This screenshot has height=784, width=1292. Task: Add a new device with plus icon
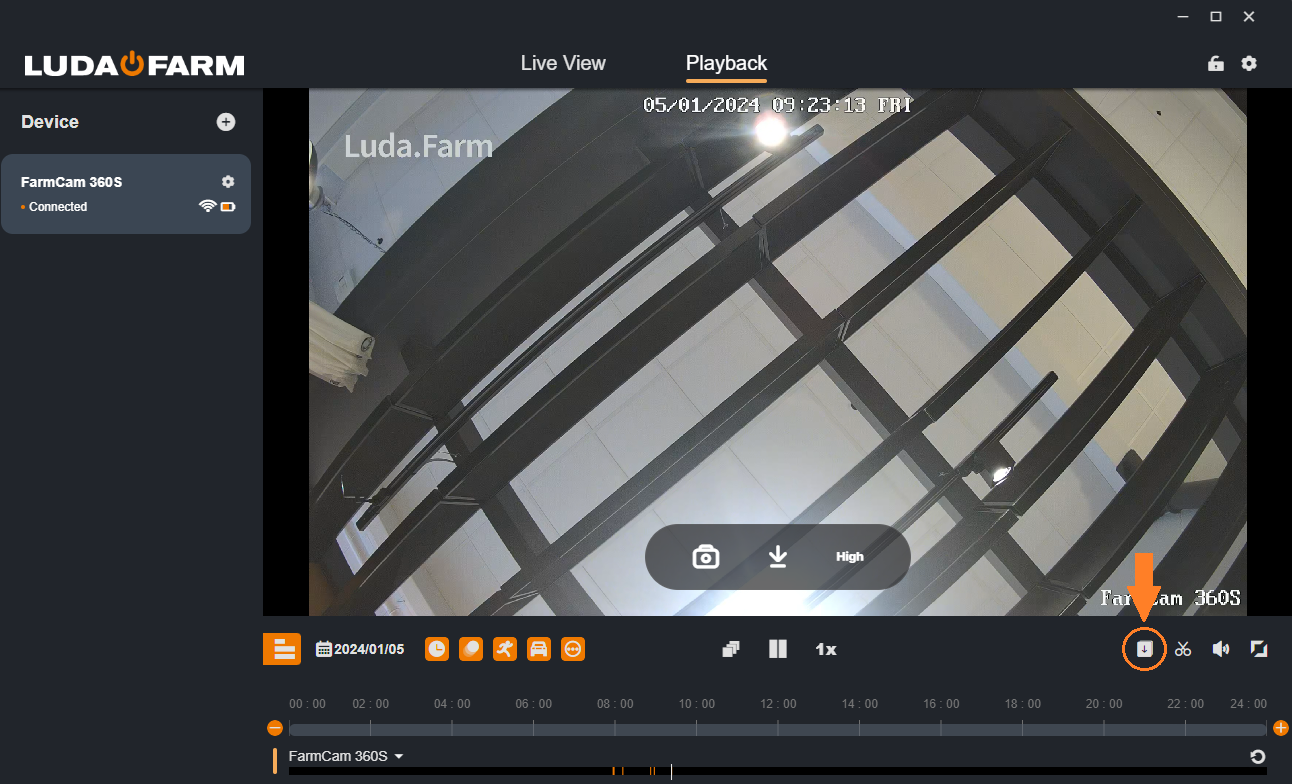[226, 122]
